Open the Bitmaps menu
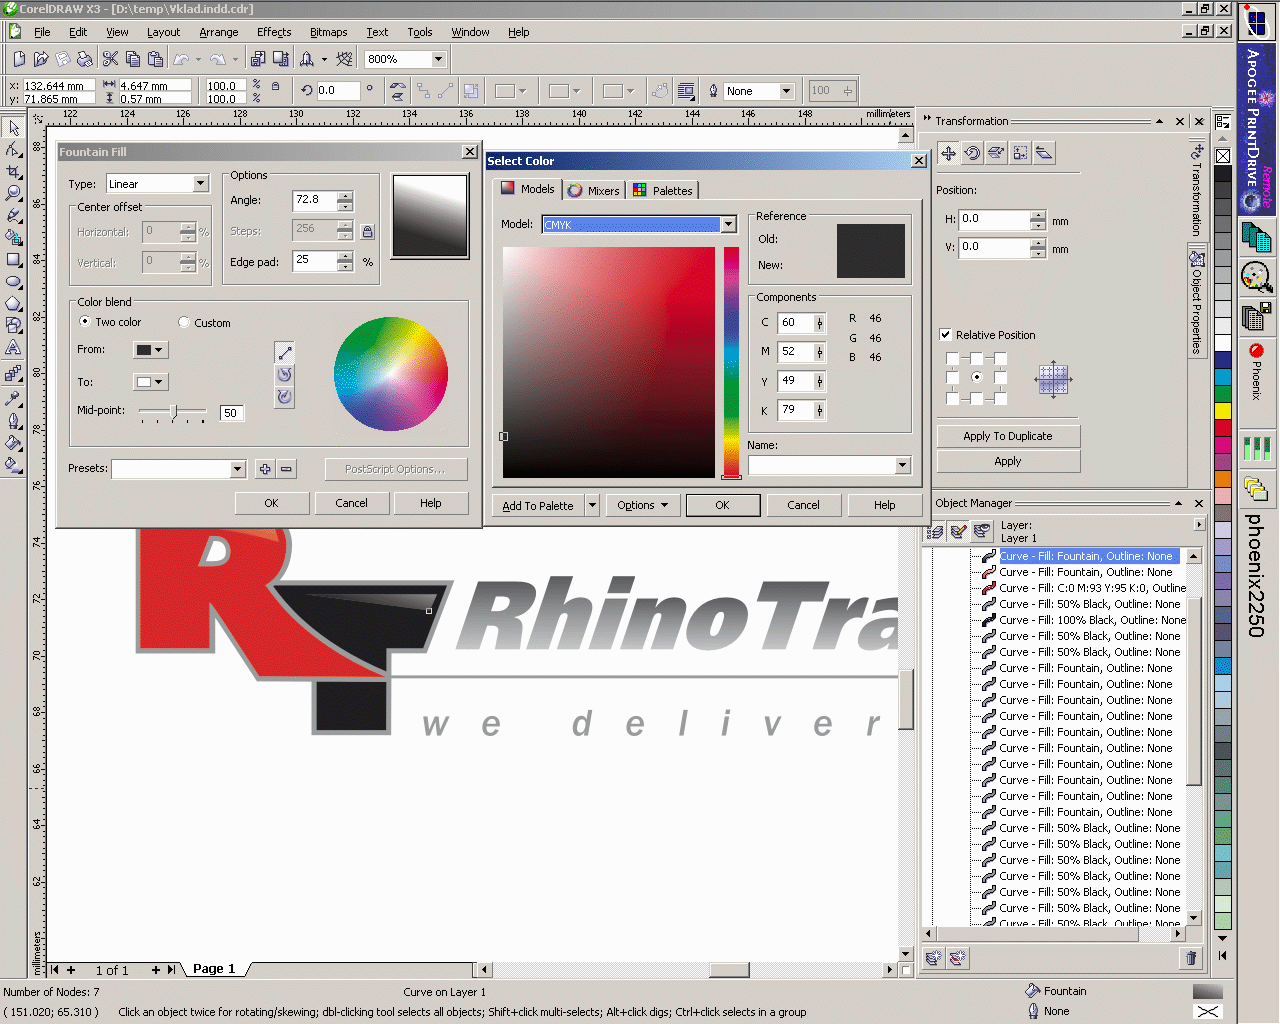1280x1024 pixels. pos(328,32)
